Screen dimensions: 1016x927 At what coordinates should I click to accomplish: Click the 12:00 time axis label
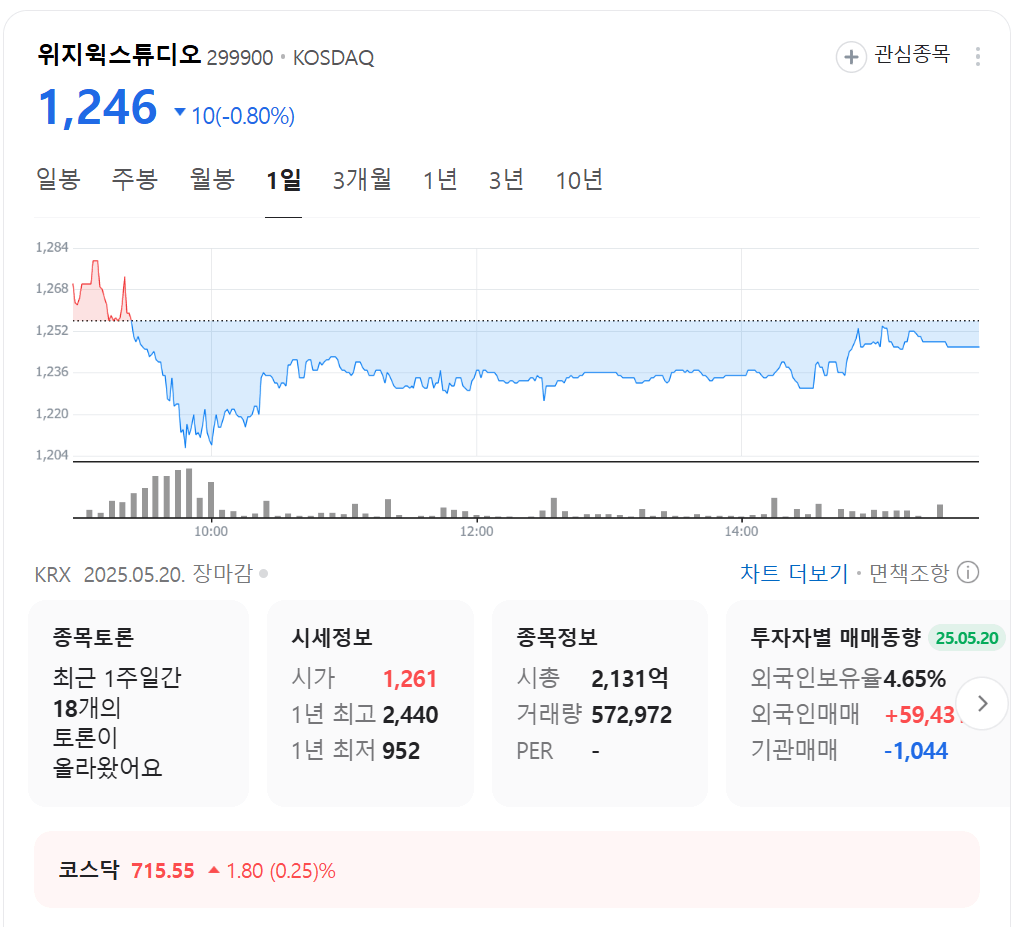click(x=476, y=531)
